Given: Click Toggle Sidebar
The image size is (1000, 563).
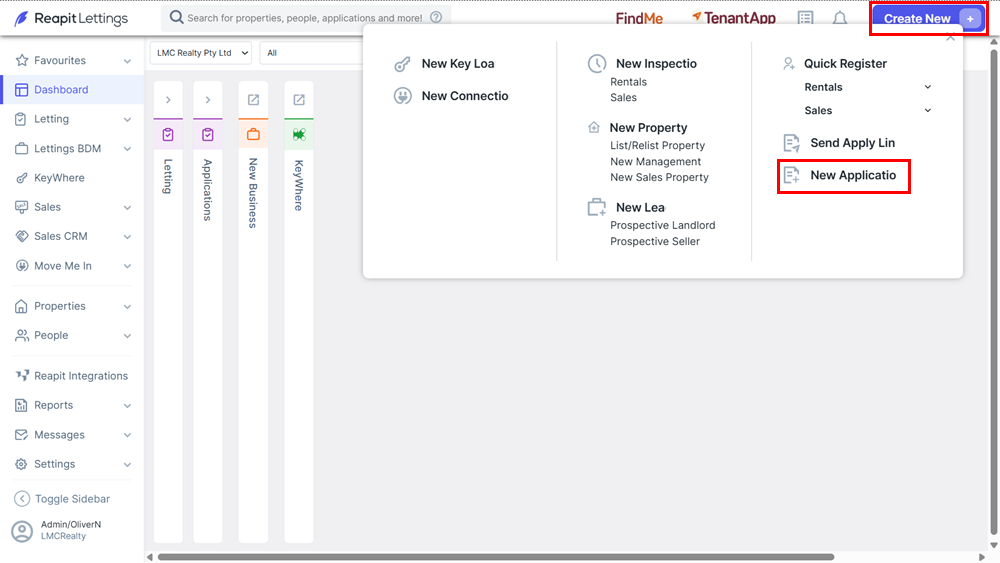Looking at the screenshot, I should [x=62, y=499].
